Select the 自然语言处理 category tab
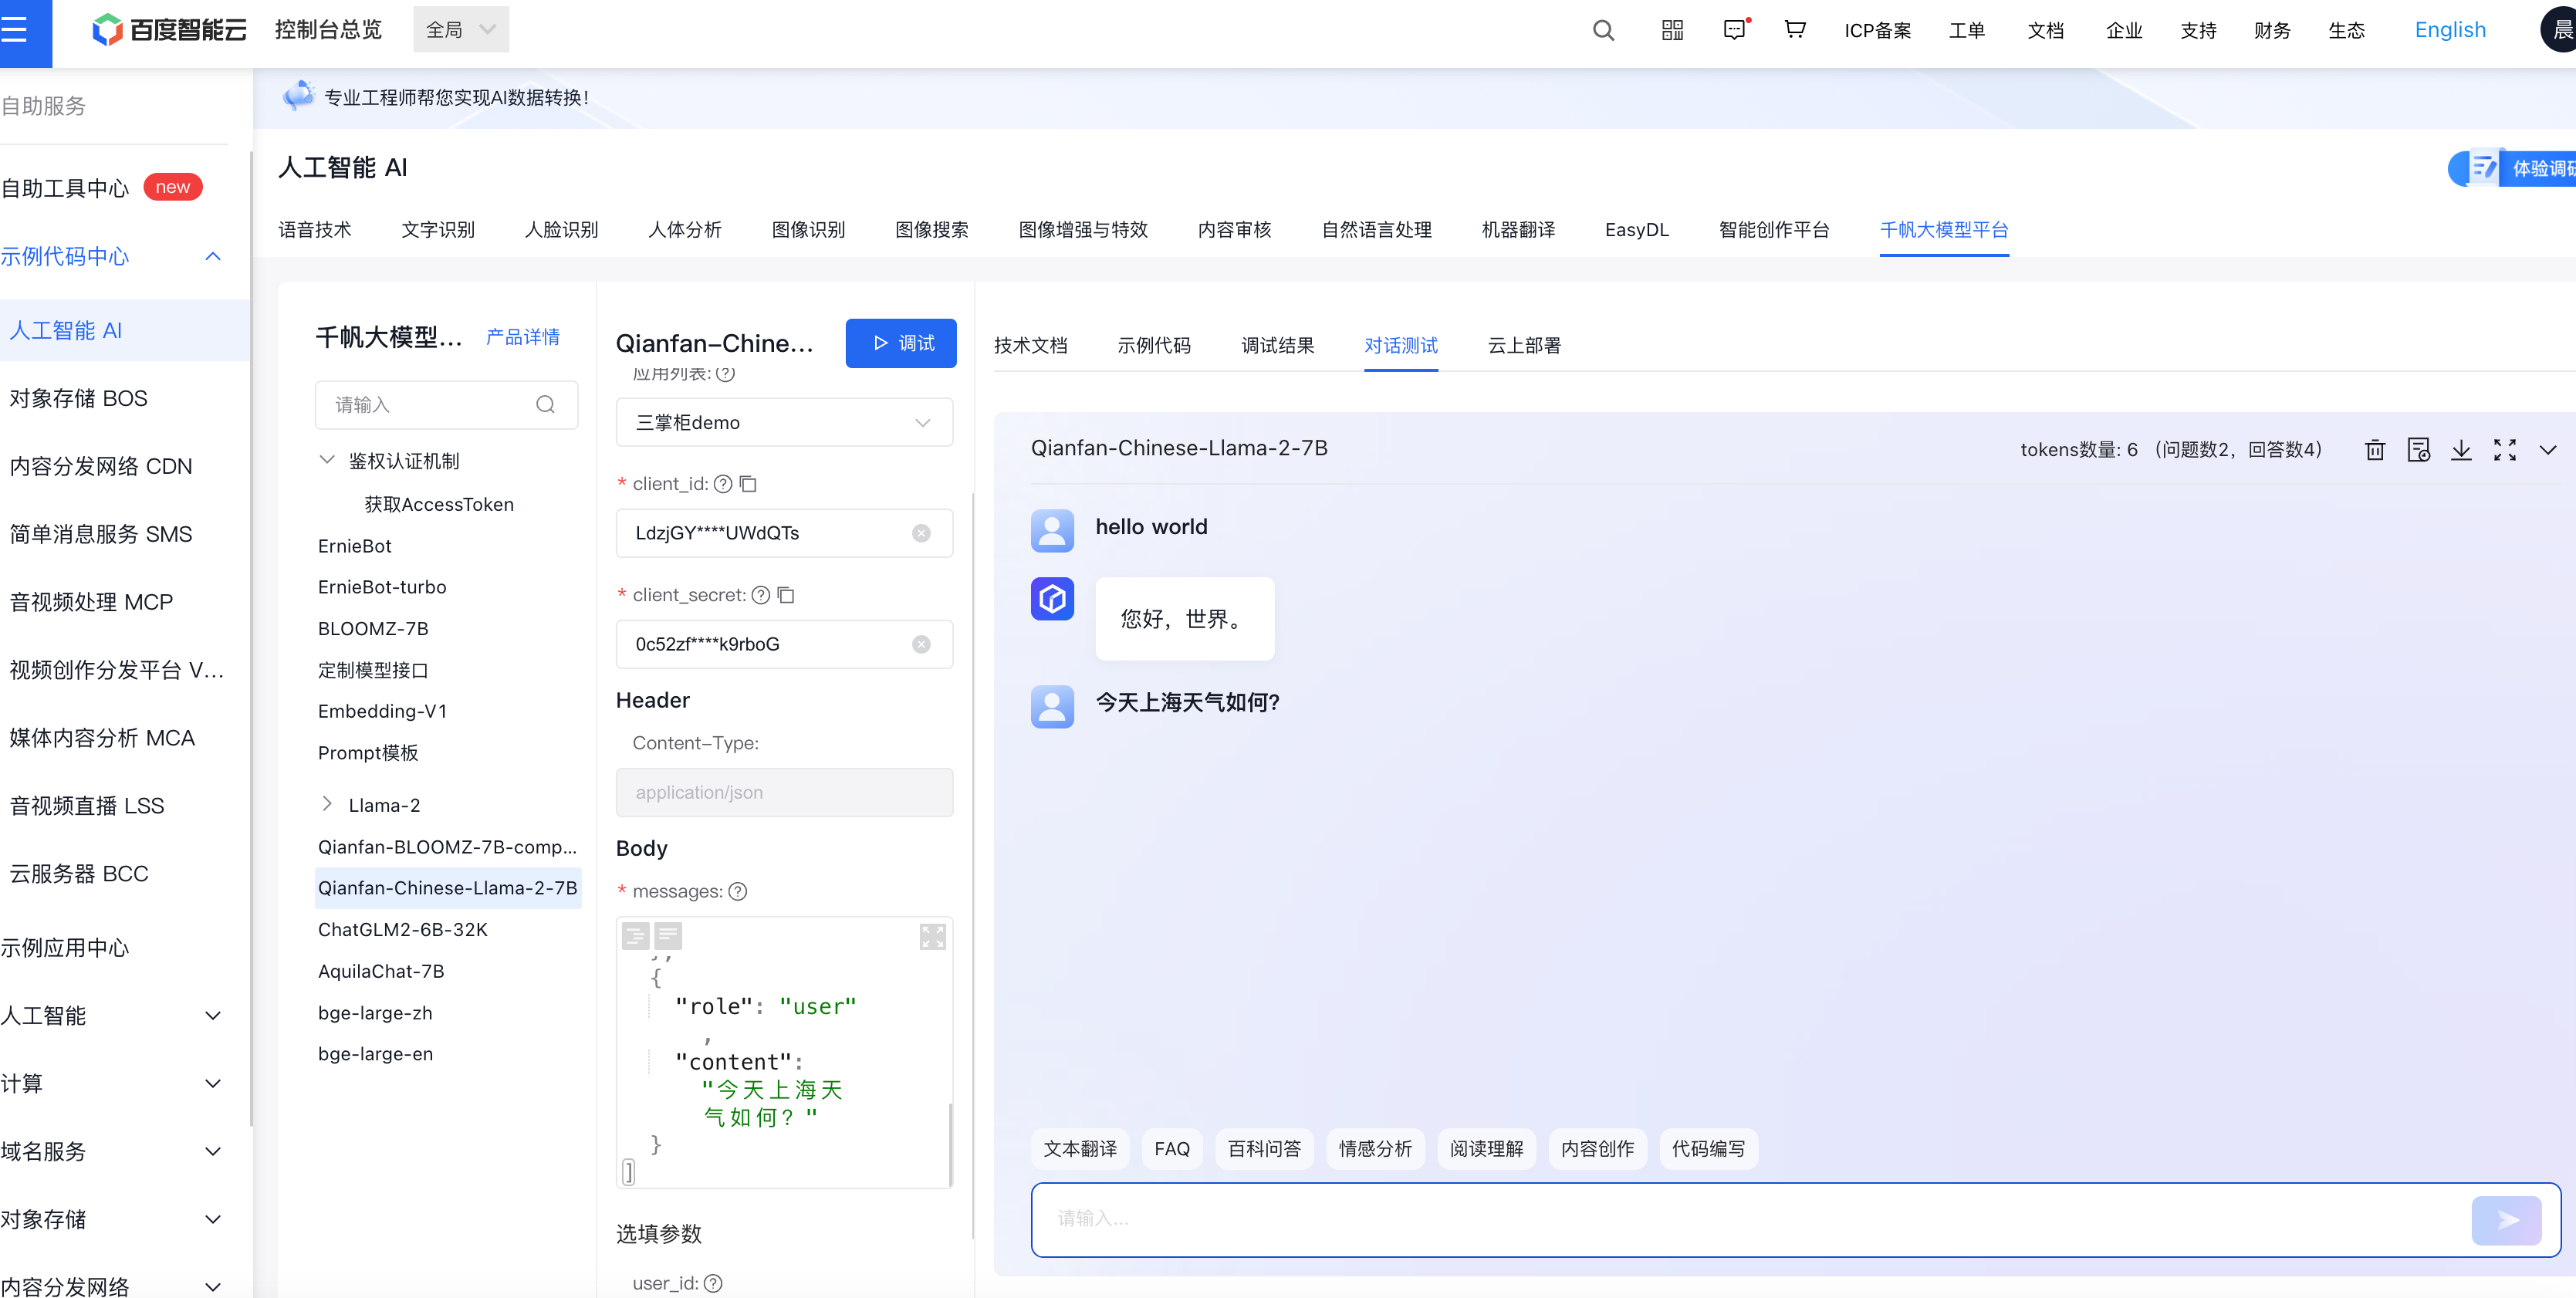The width and height of the screenshot is (2576, 1298). pyautogui.click(x=1376, y=230)
